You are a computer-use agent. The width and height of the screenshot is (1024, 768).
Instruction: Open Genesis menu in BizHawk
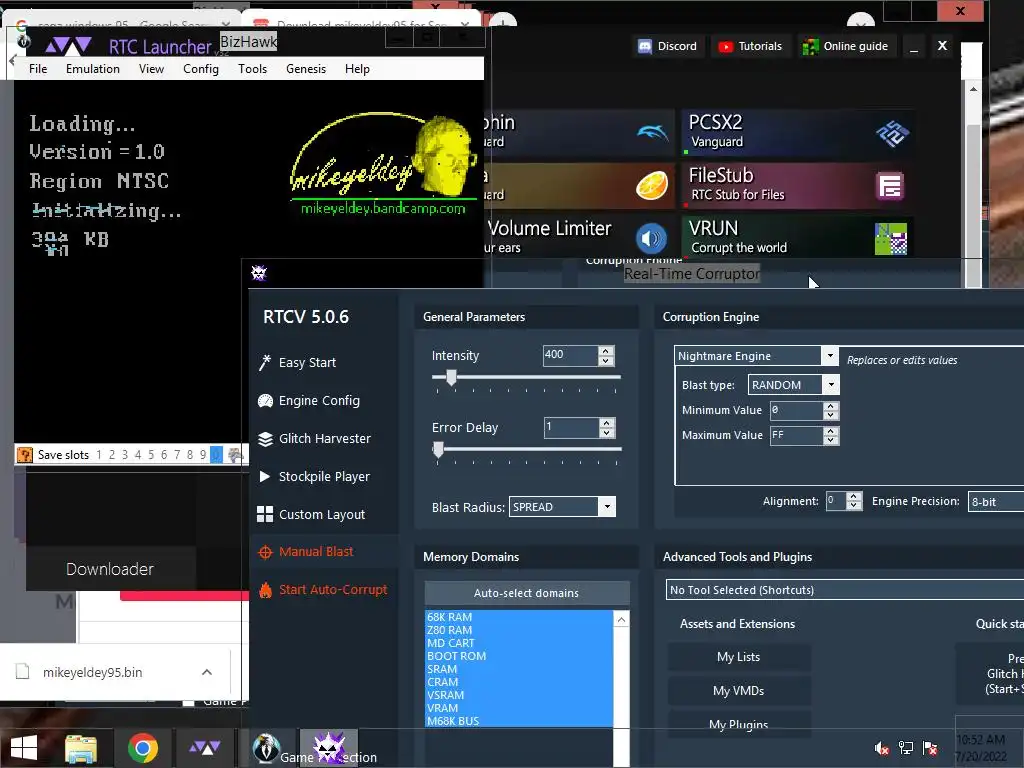click(306, 69)
